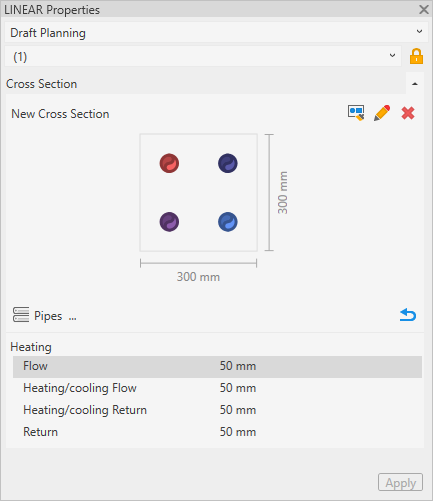The width and height of the screenshot is (433, 501).
Task: Click the Pipes list icon
Action: pos(21,315)
